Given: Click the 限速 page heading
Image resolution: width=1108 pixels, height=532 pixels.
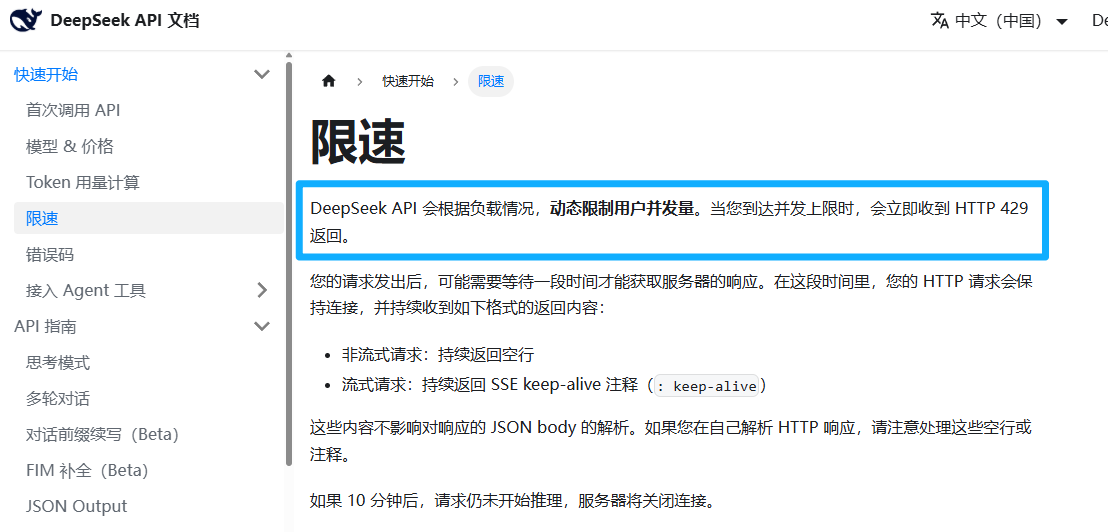Looking at the screenshot, I should click(358, 141).
